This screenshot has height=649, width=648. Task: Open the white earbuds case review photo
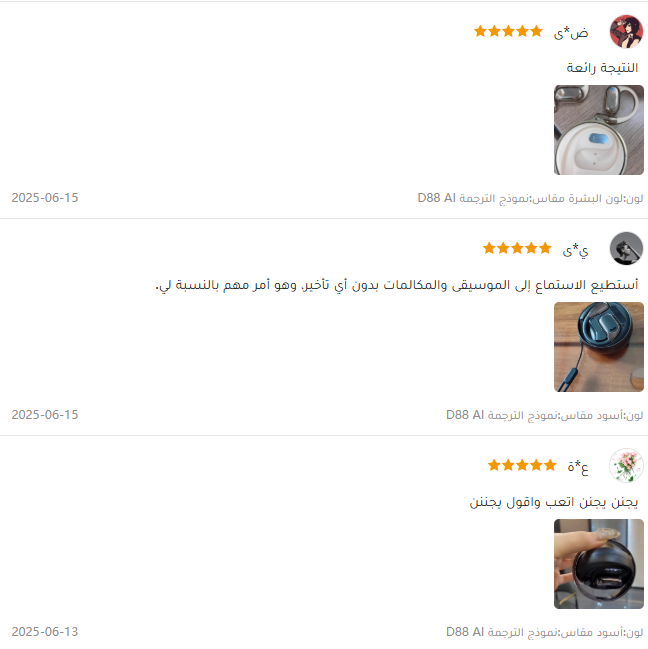(599, 130)
